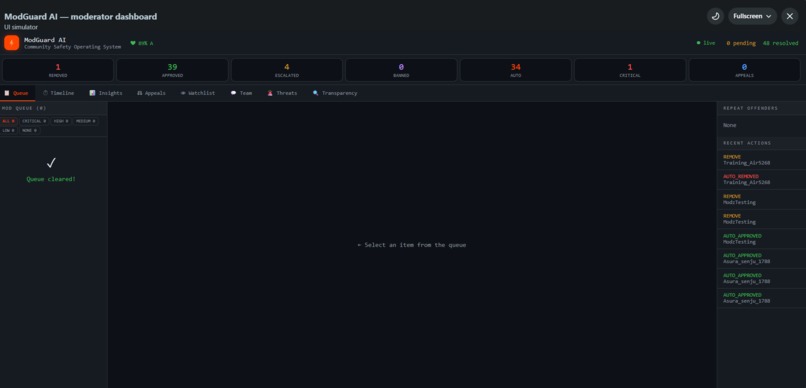The width and height of the screenshot is (806, 388).
Task: Toggle dark mode with the moon icon
Action: click(x=715, y=16)
